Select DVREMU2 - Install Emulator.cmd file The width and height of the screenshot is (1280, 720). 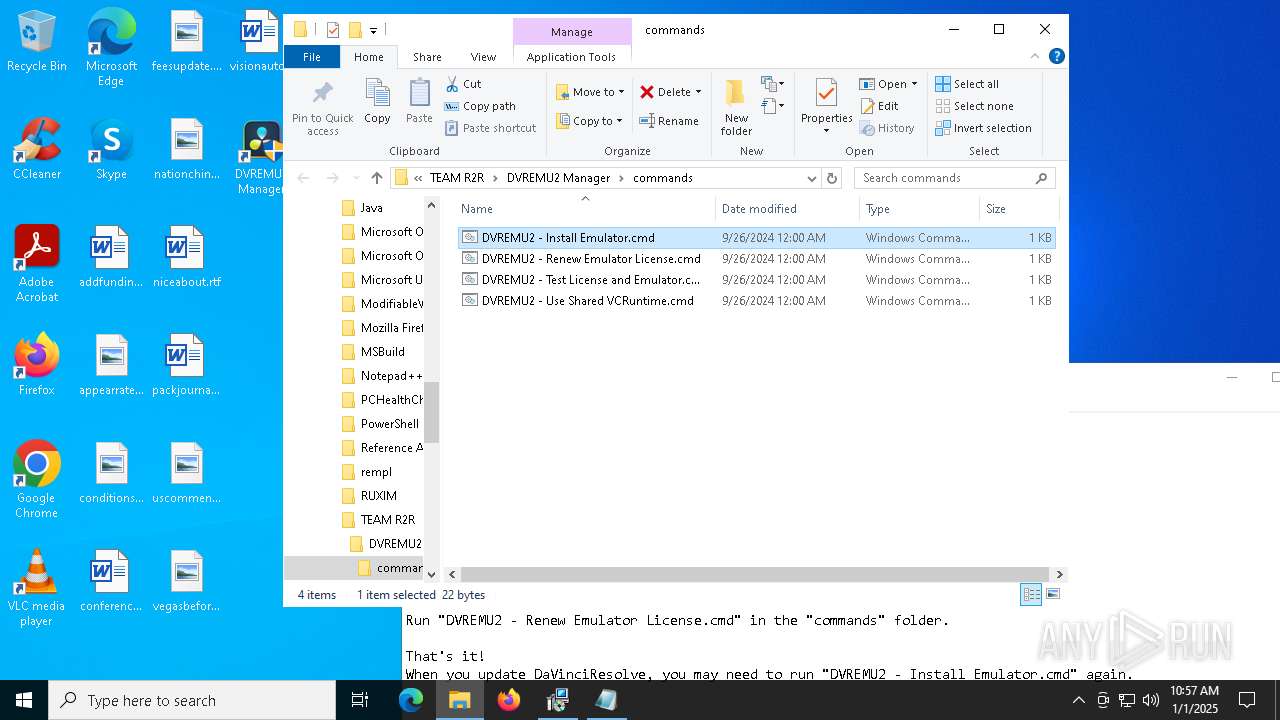pyautogui.click(x=756, y=238)
